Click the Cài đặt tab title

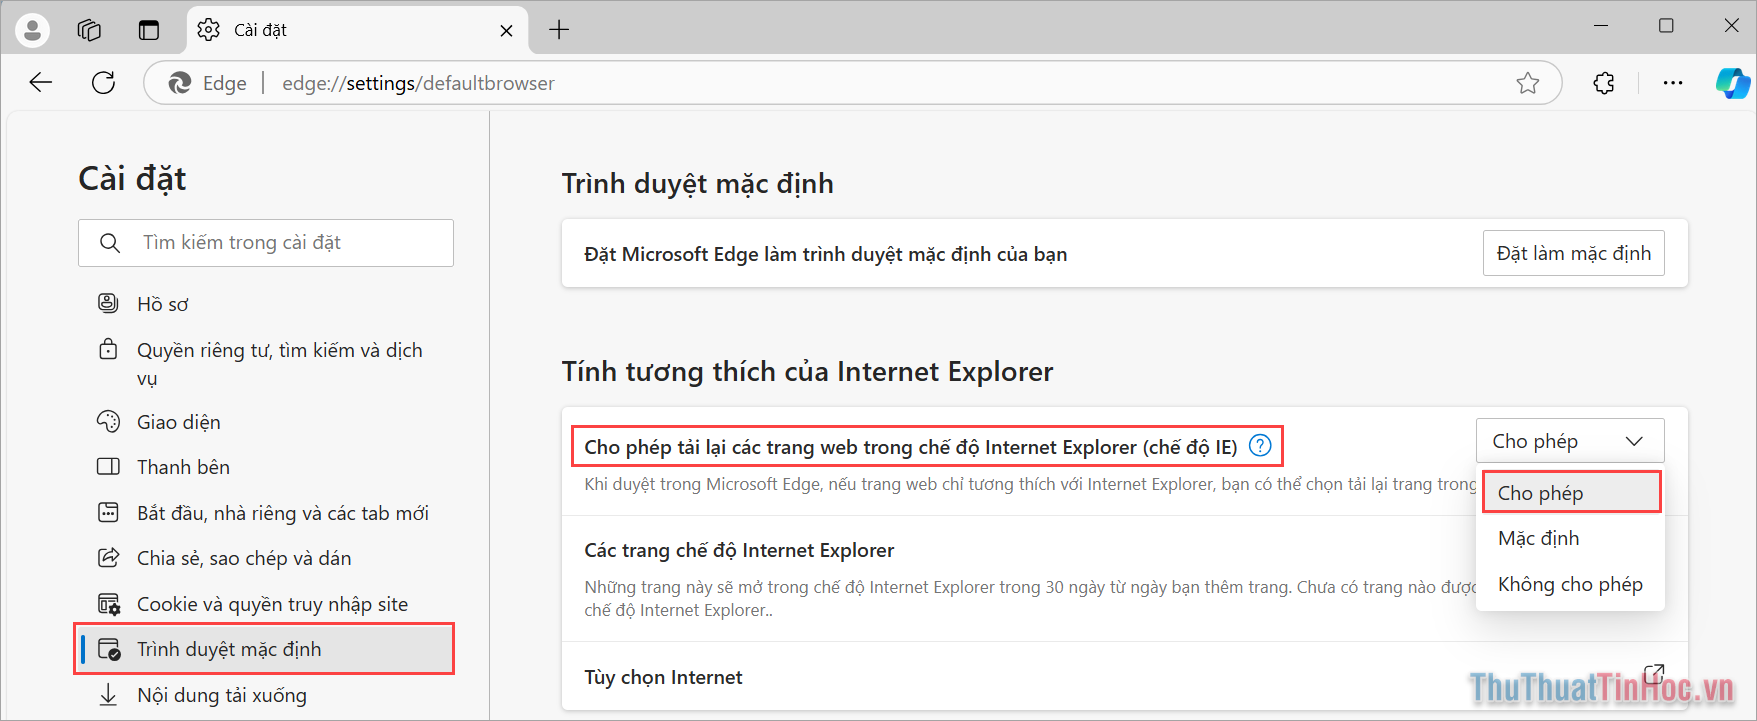(x=260, y=30)
